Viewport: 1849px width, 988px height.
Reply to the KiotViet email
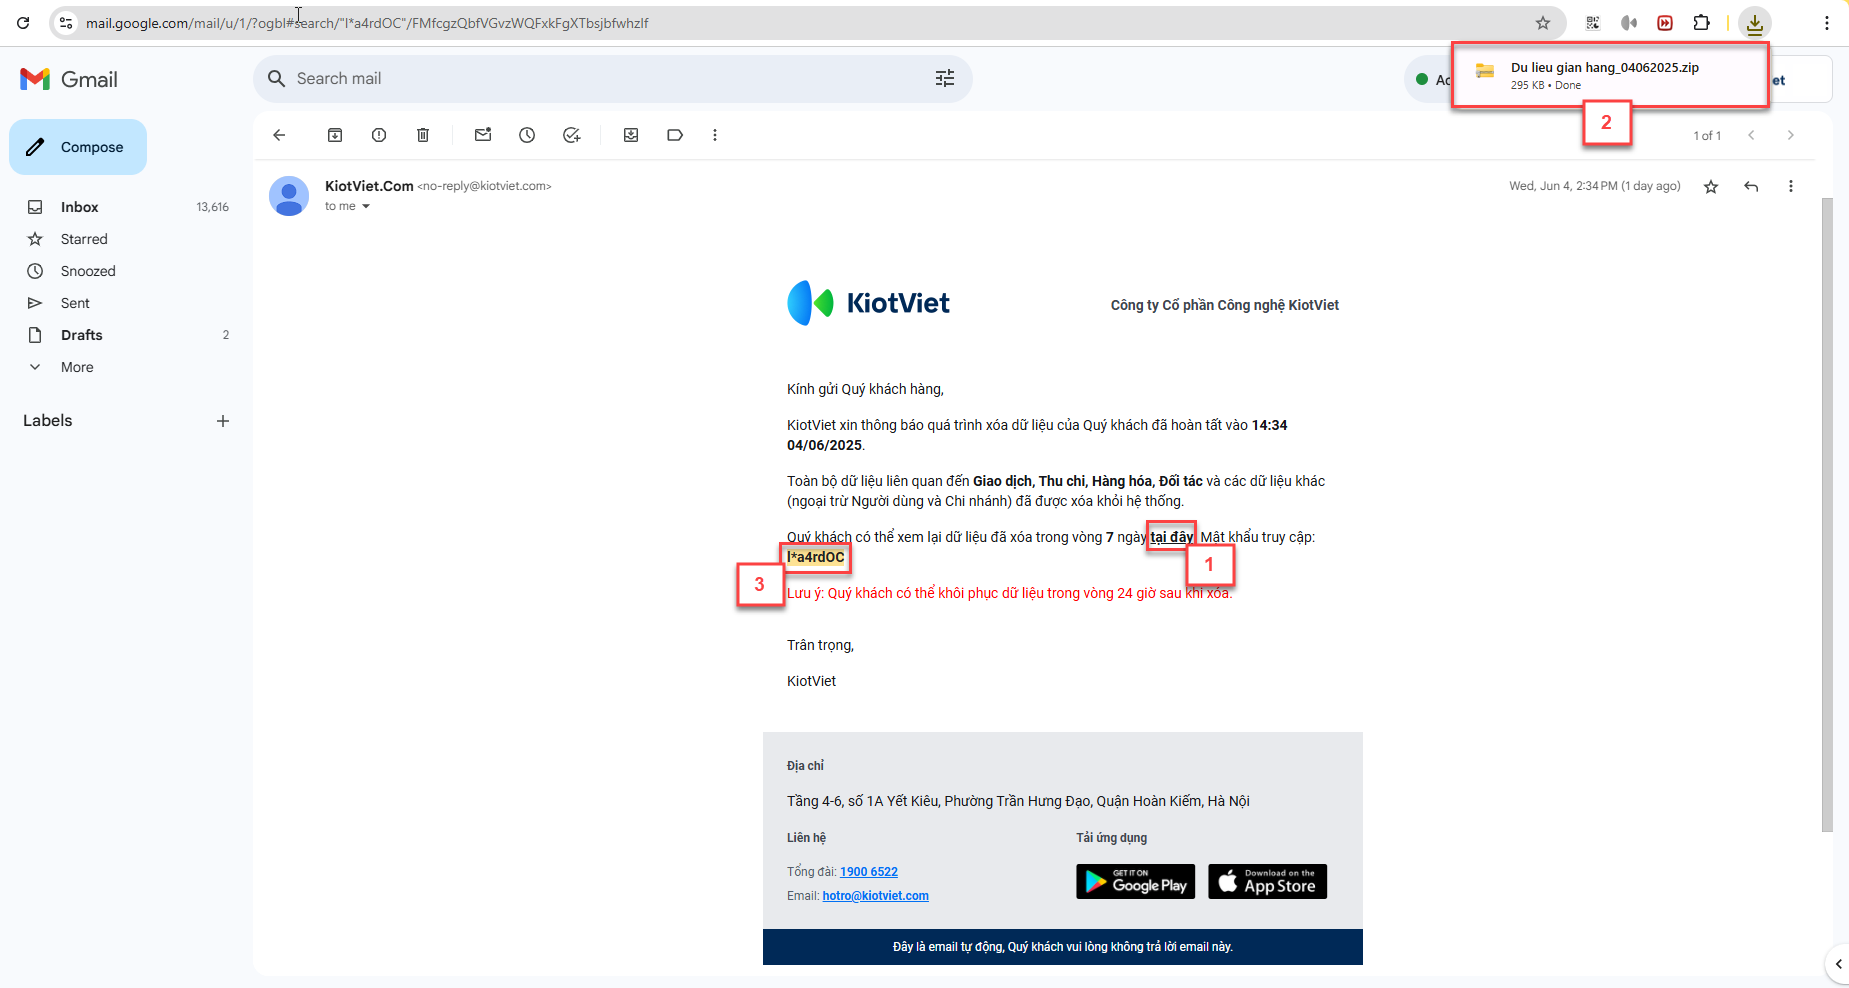point(1751,186)
